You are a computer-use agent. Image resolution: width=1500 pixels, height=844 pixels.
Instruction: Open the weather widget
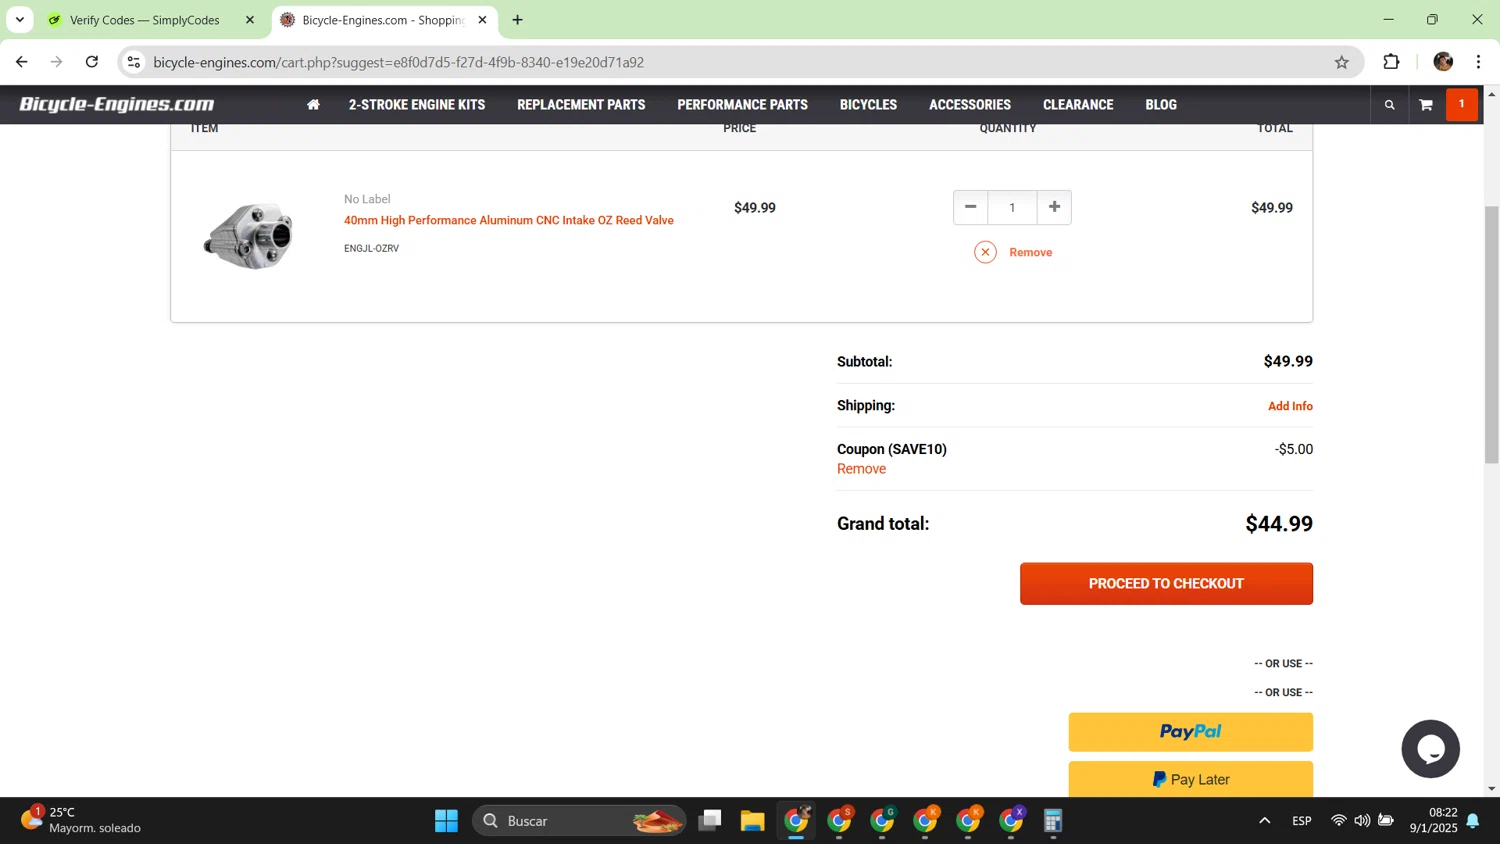[82, 820]
